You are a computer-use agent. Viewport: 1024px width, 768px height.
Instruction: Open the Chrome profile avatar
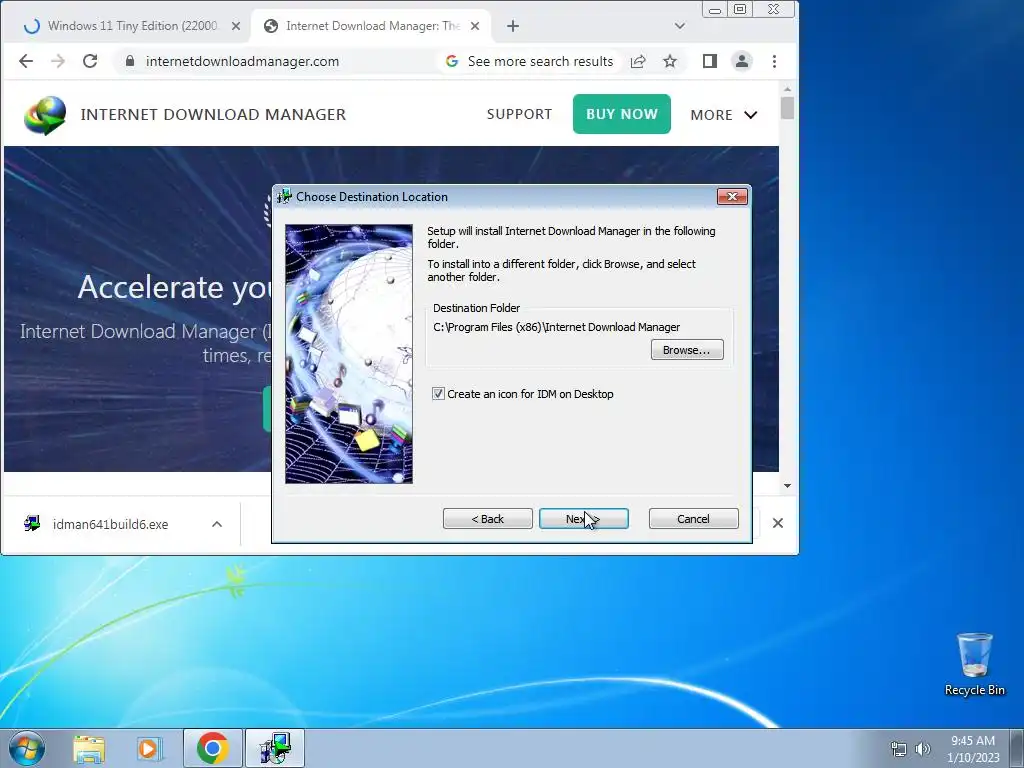[742, 61]
